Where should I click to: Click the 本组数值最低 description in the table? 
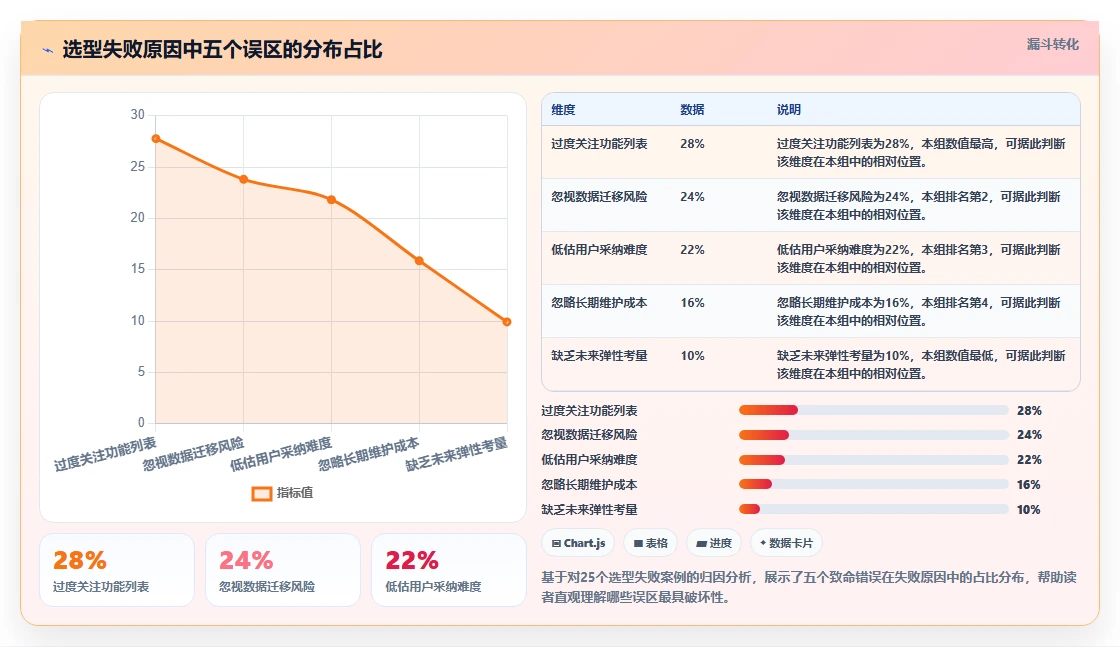point(921,364)
